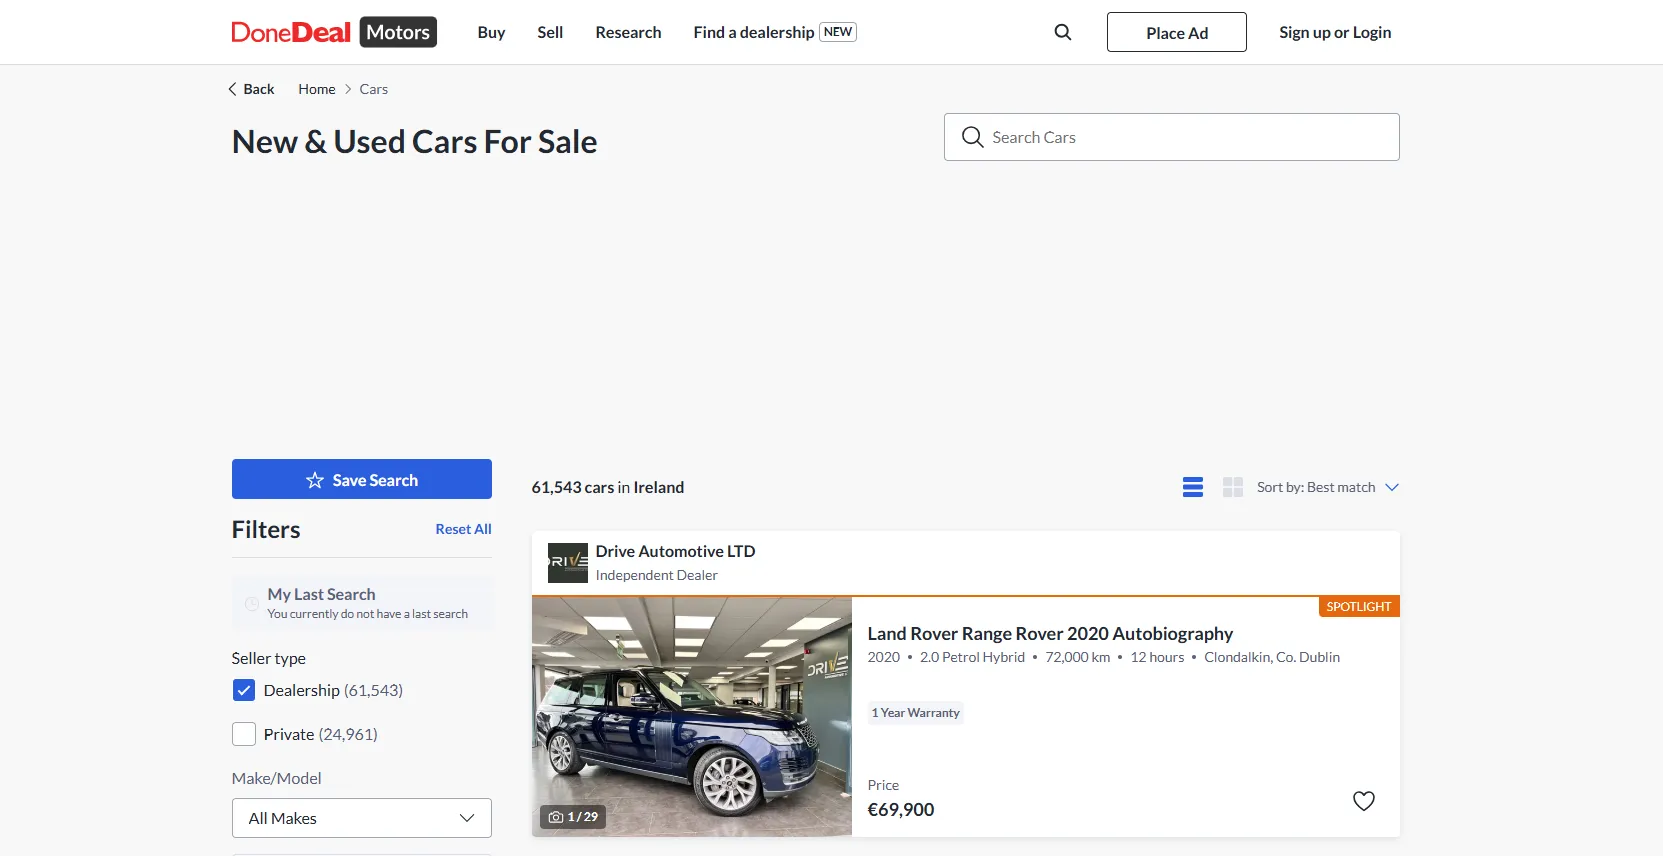
Task: Go to Home breadcrumb link
Action: click(317, 89)
